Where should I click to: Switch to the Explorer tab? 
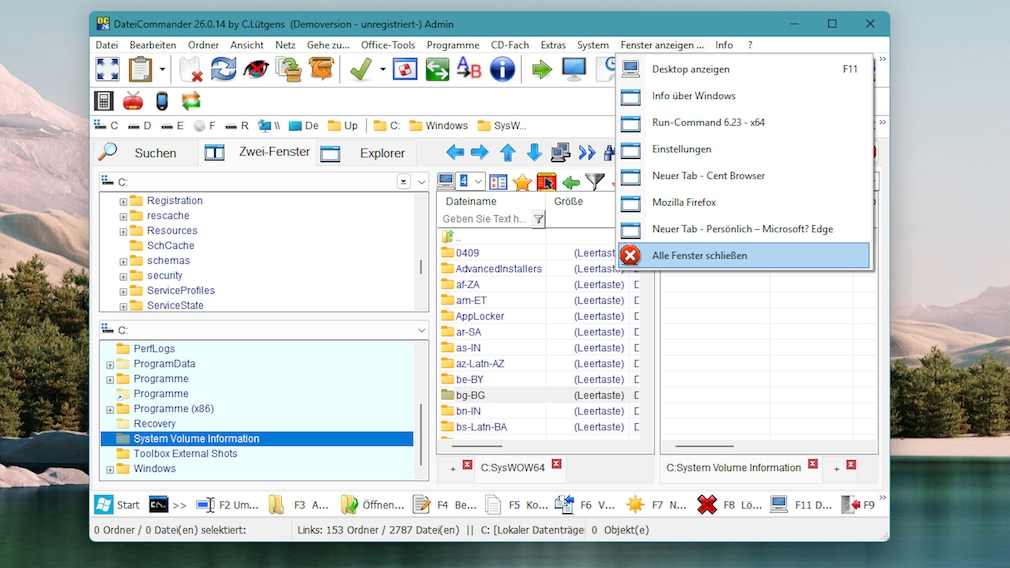click(x=381, y=153)
